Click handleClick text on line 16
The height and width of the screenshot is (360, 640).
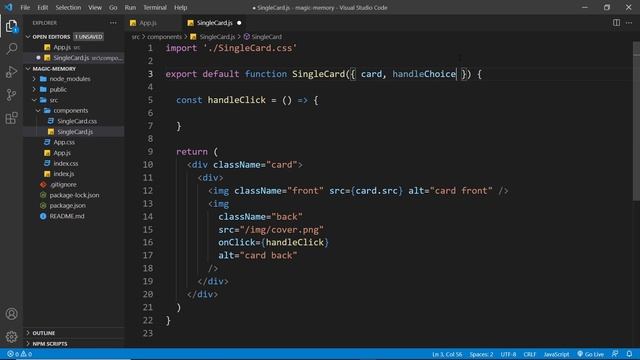(x=295, y=242)
